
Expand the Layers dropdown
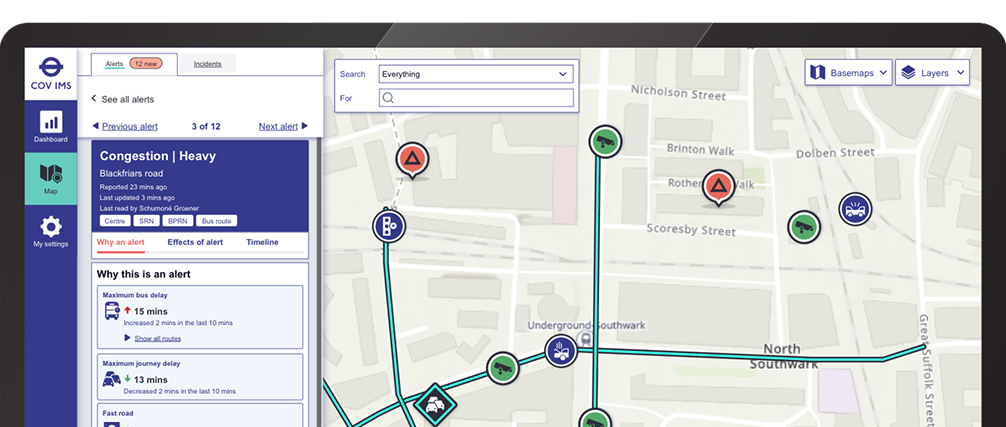point(932,73)
